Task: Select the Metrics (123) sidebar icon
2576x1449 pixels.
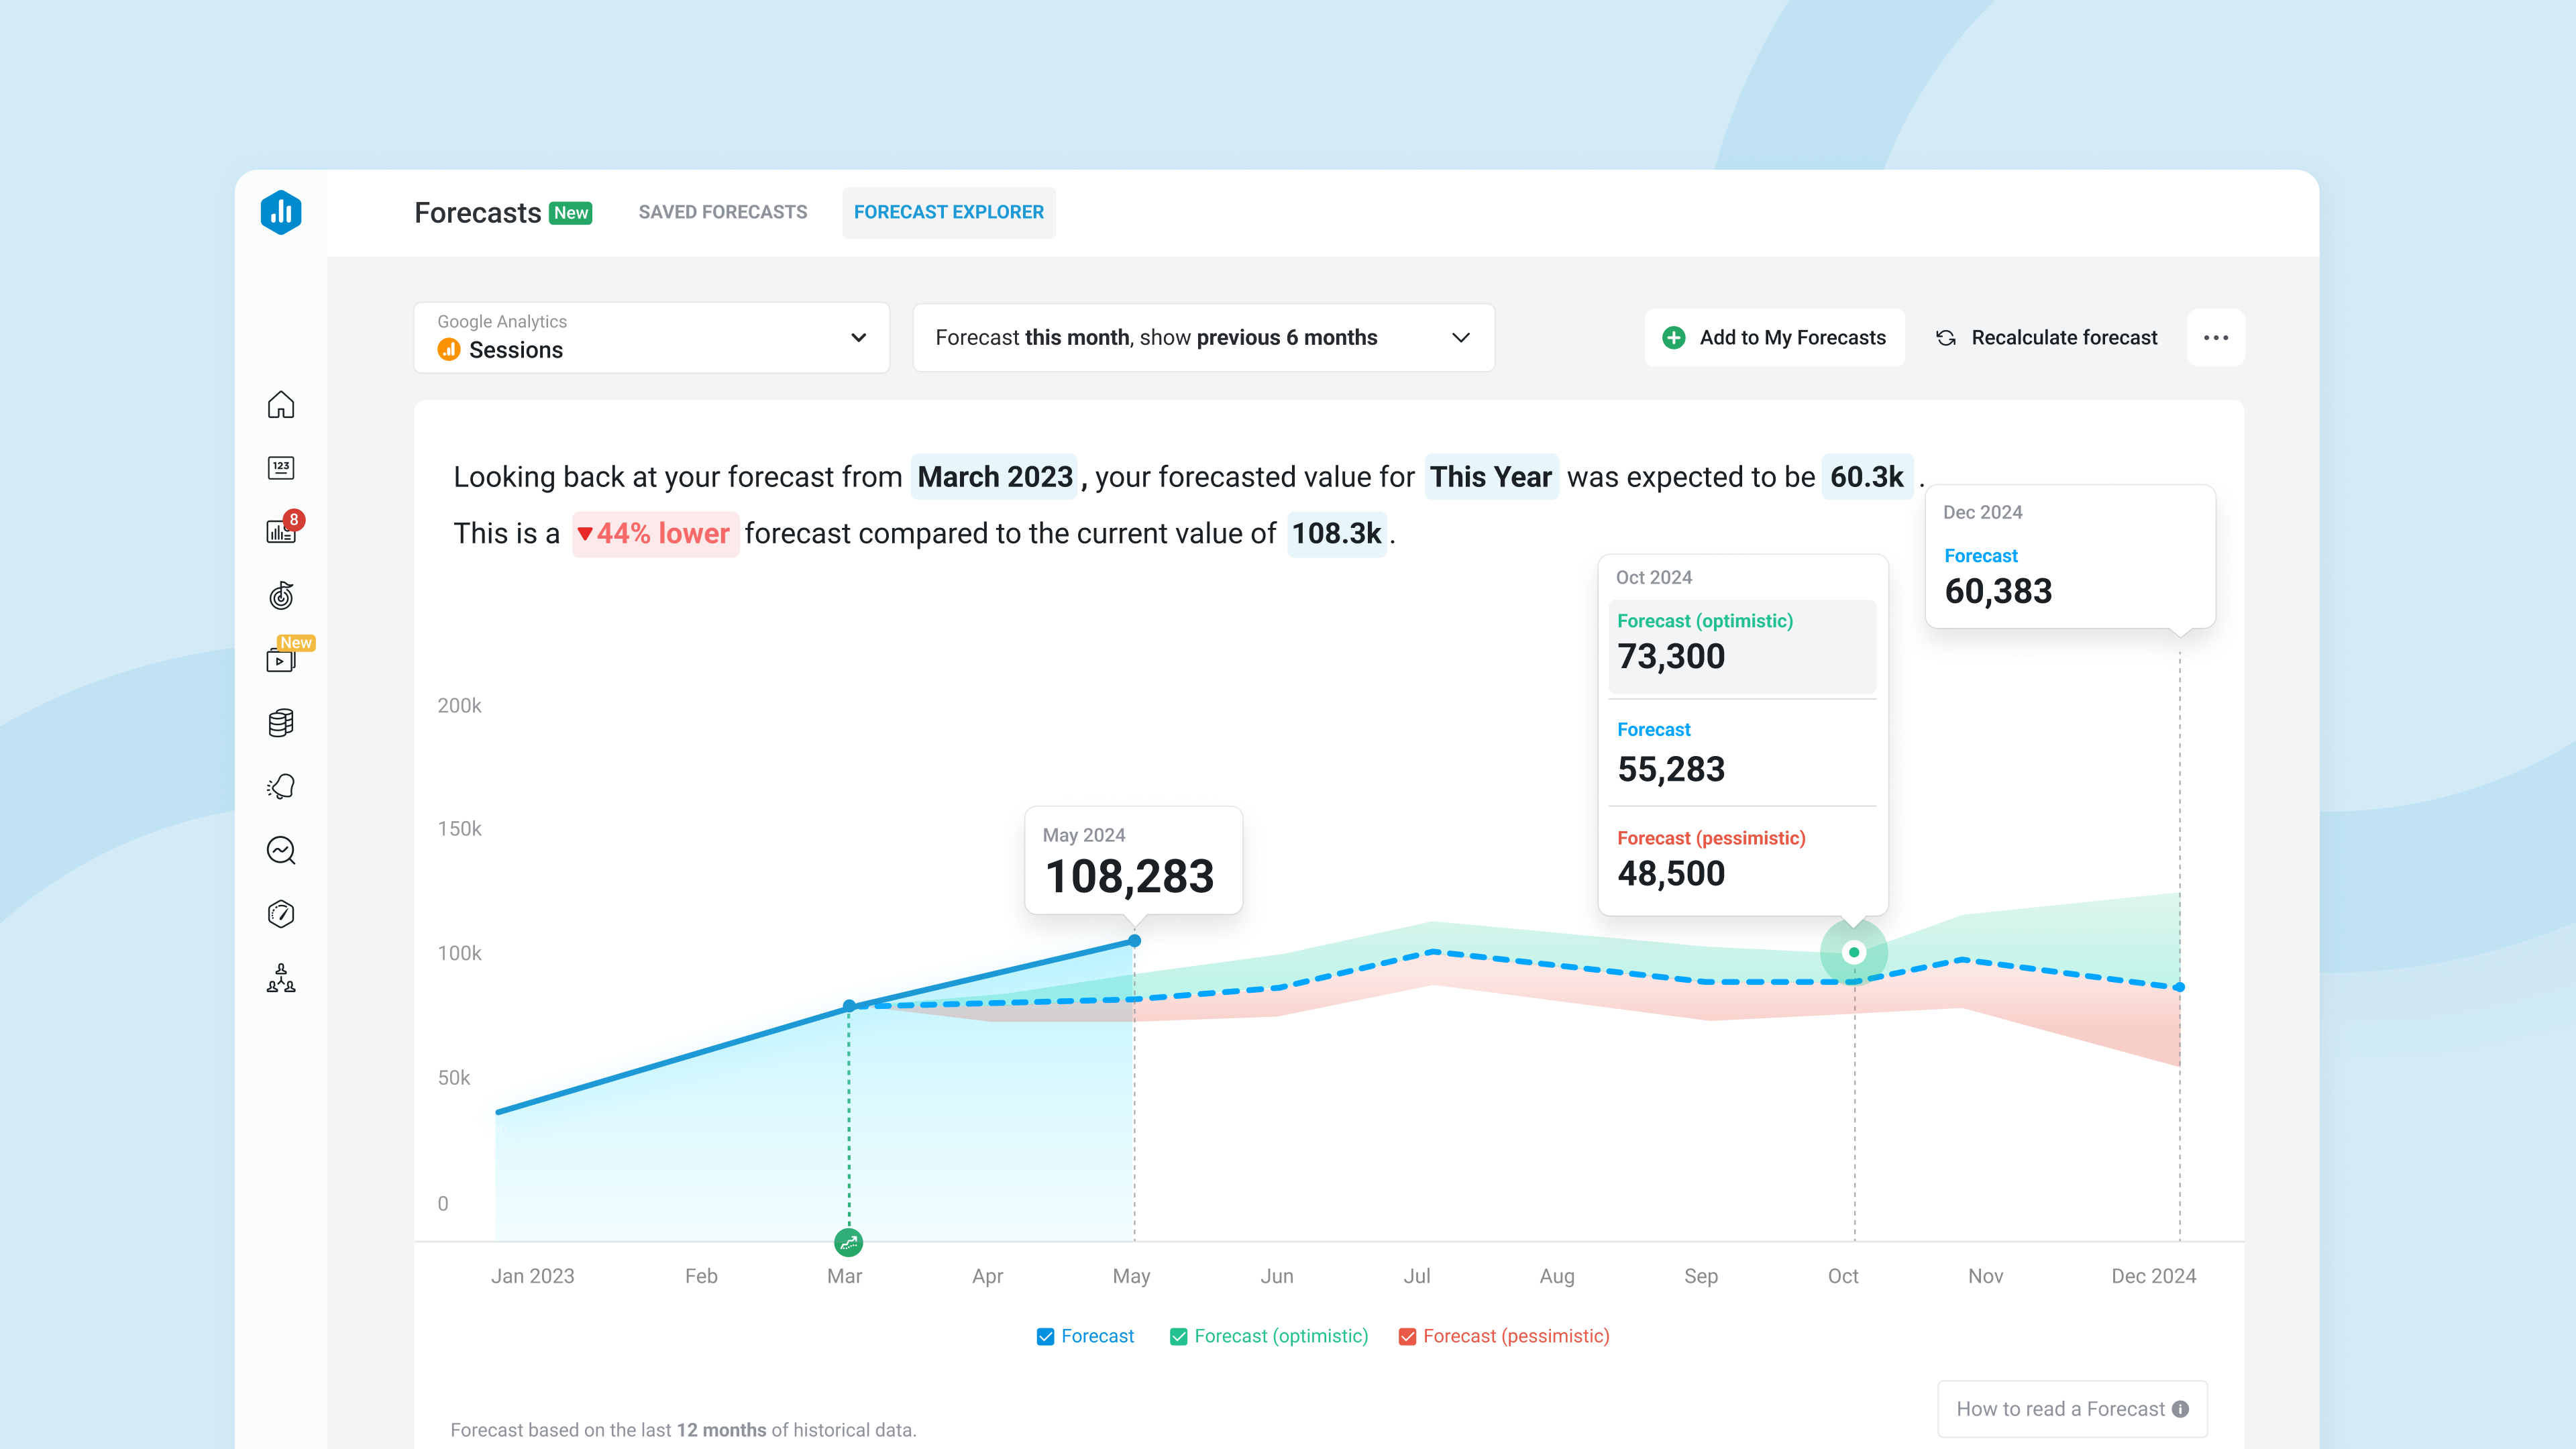Action: (281, 467)
